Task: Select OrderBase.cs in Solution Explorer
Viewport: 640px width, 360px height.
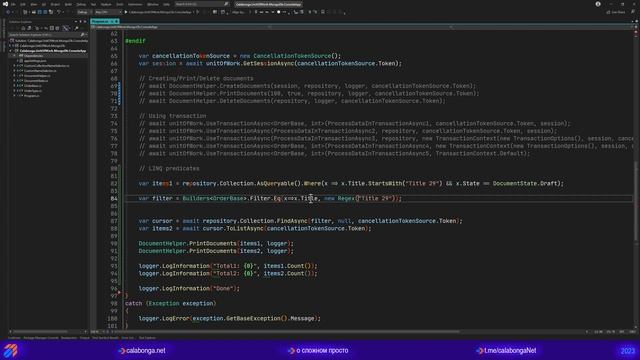Action: click(x=33, y=86)
